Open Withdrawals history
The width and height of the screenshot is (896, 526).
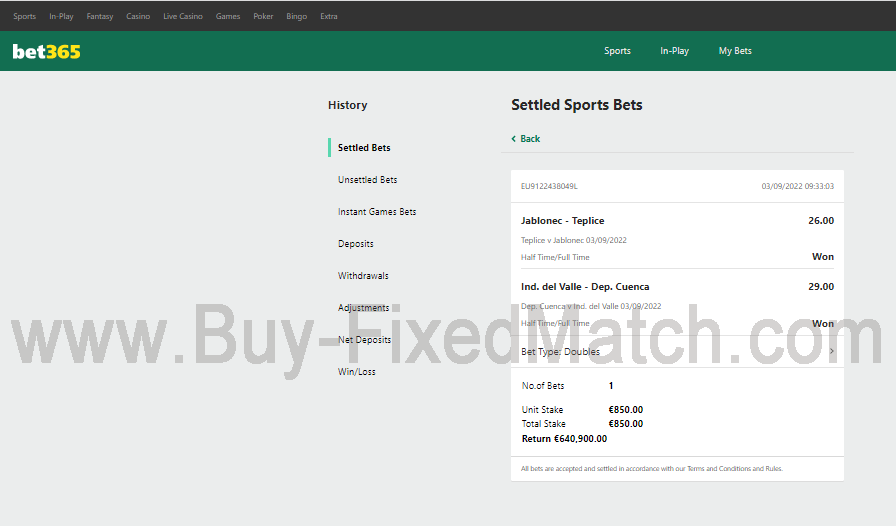[363, 276]
